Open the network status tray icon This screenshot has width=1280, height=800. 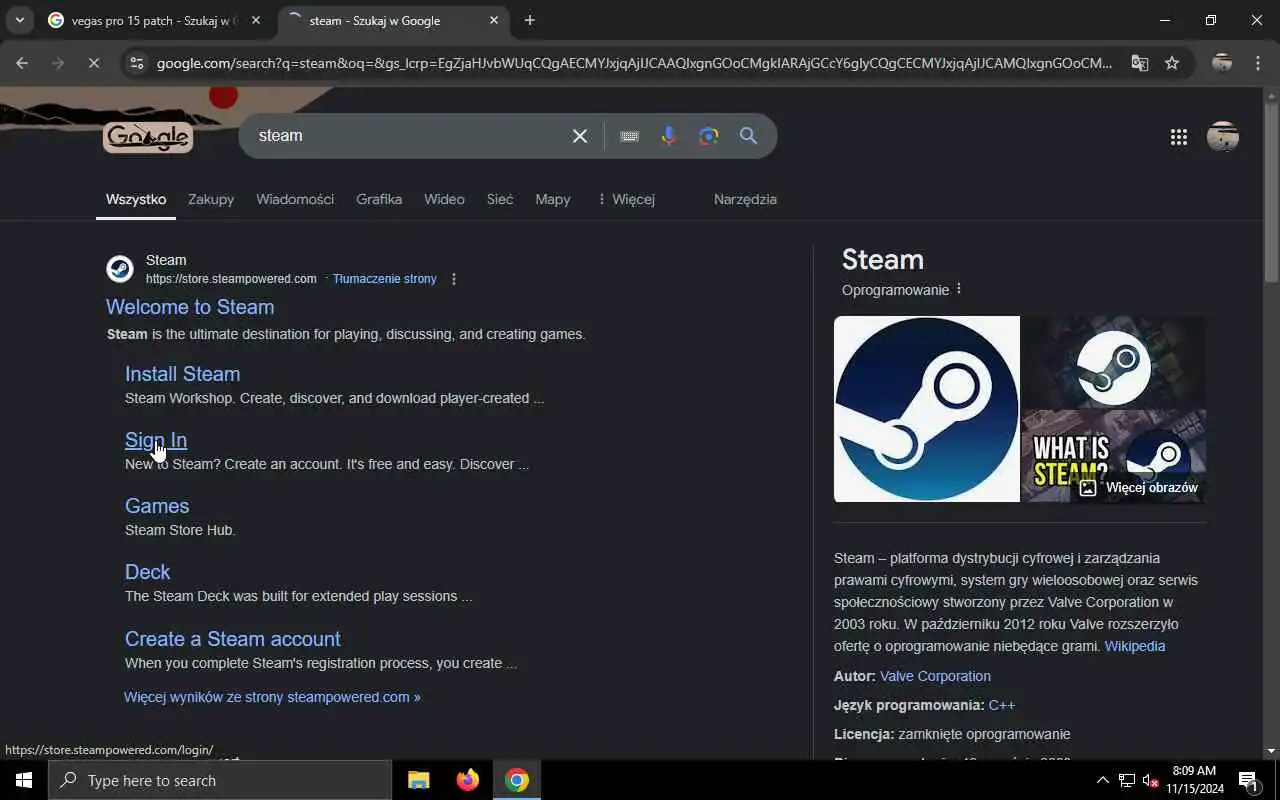(1127, 780)
